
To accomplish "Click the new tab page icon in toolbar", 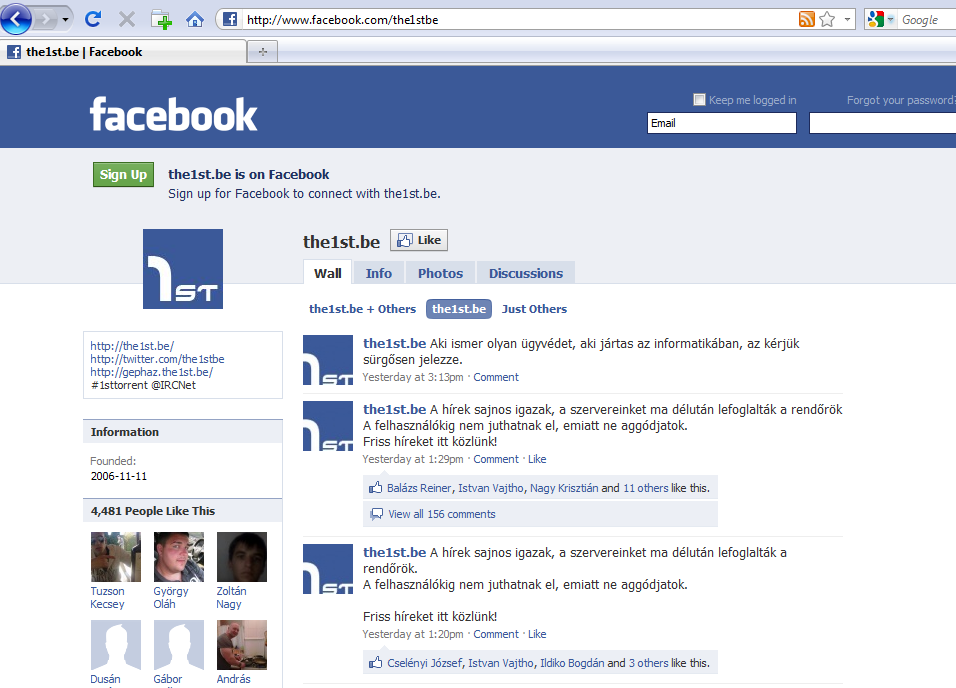I will (161, 20).
